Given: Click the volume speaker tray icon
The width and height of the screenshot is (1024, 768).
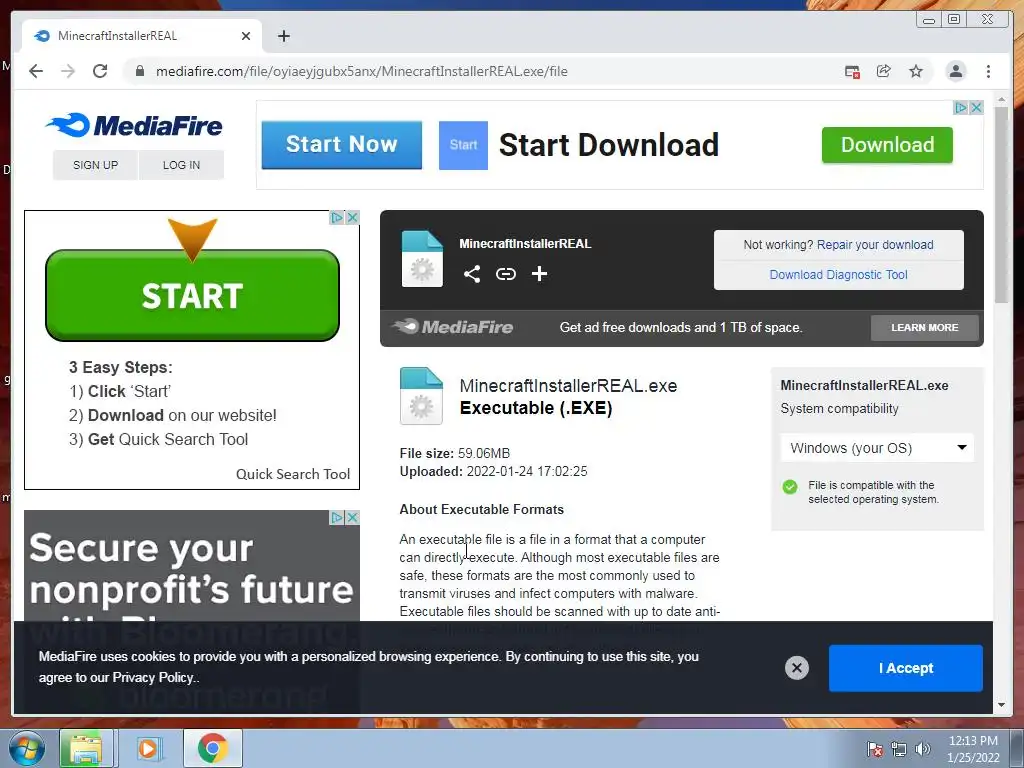Looking at the screenshot, I should [922, 748].
